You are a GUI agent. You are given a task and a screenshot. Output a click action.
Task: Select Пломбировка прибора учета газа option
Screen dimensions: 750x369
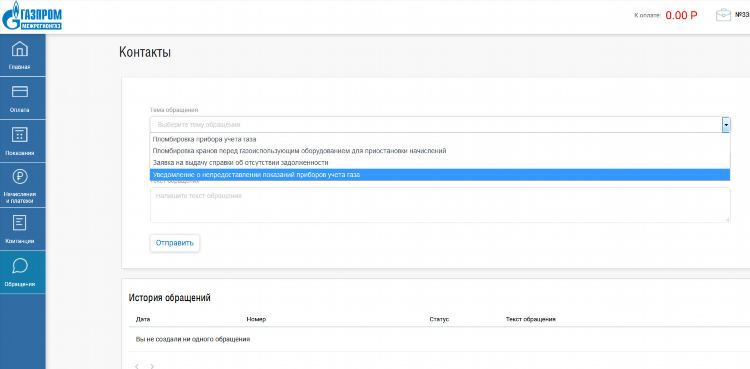440,139
